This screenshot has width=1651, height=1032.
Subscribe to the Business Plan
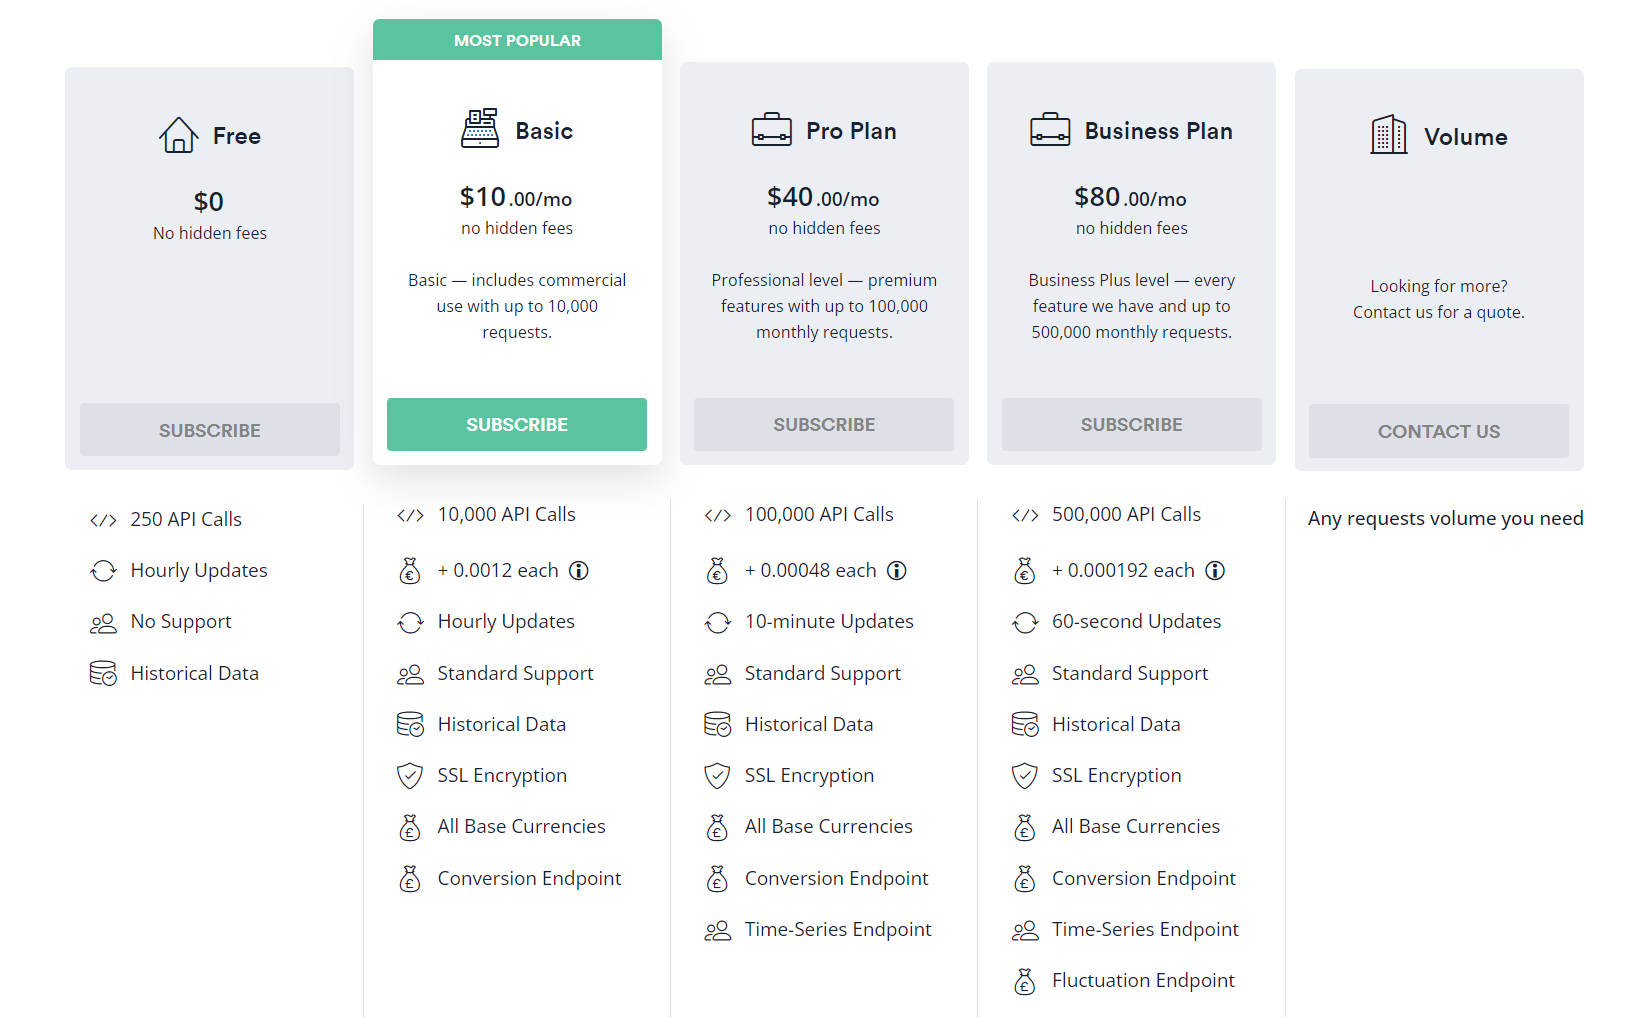1131,424
